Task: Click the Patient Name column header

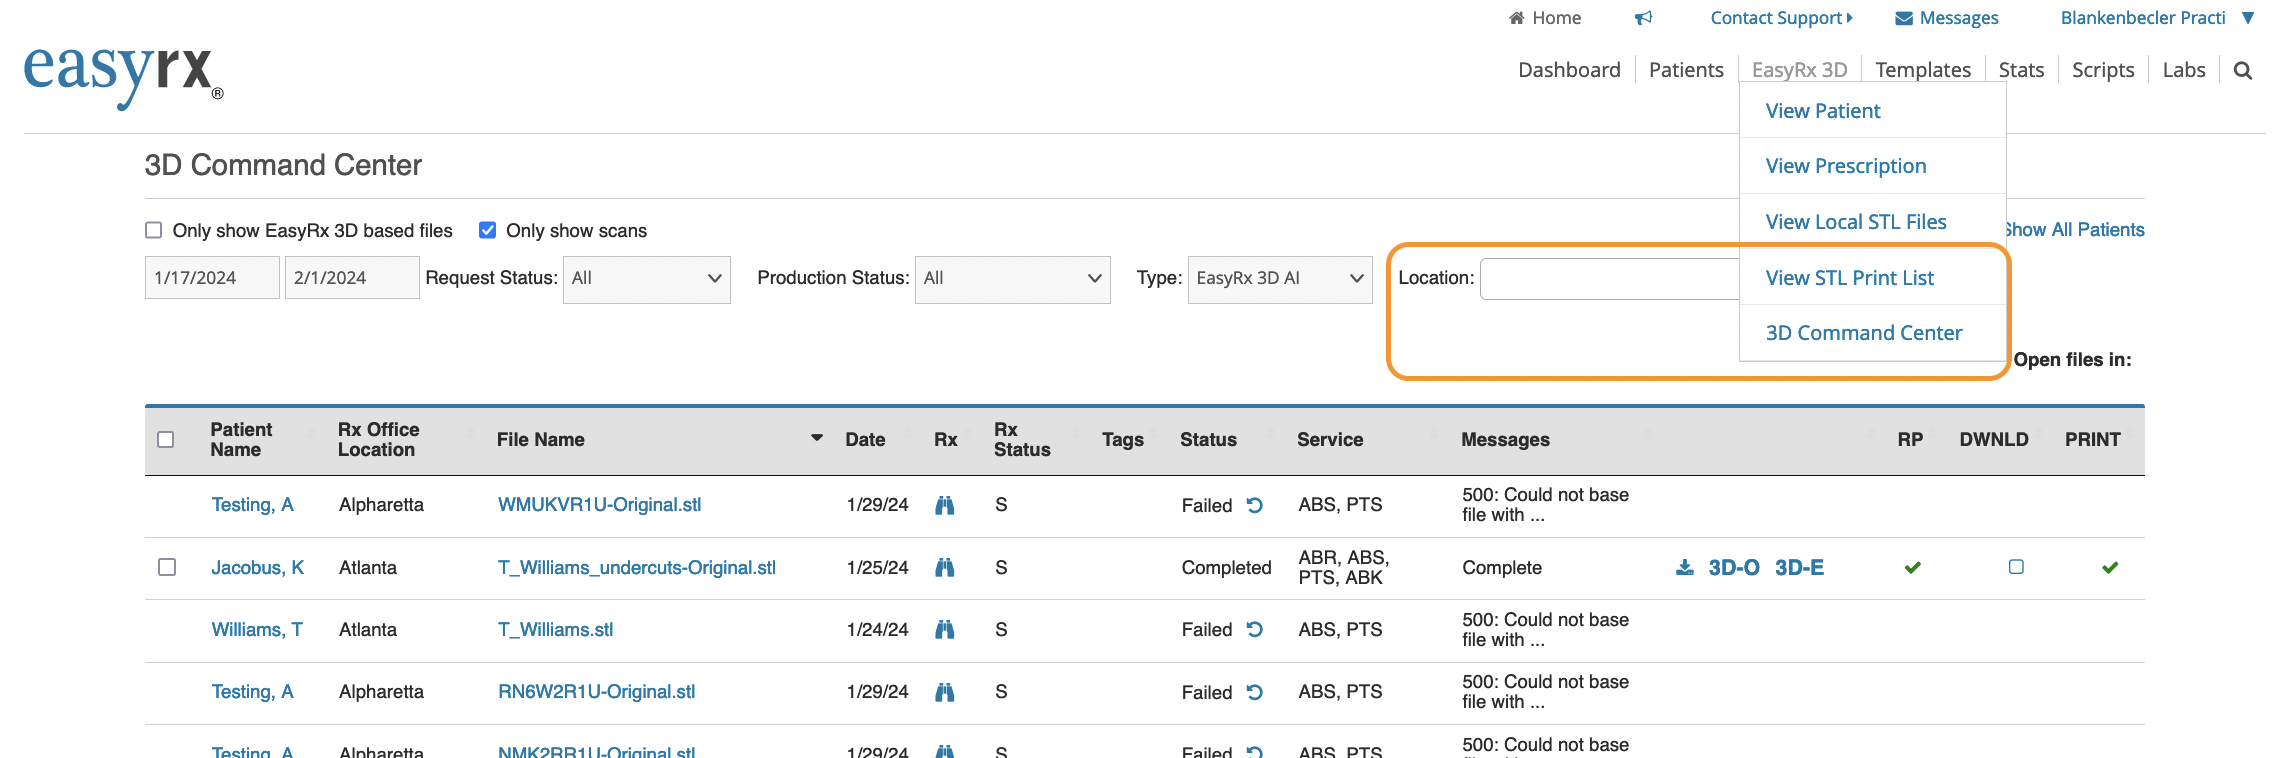Action: click(x=241, y=440)
